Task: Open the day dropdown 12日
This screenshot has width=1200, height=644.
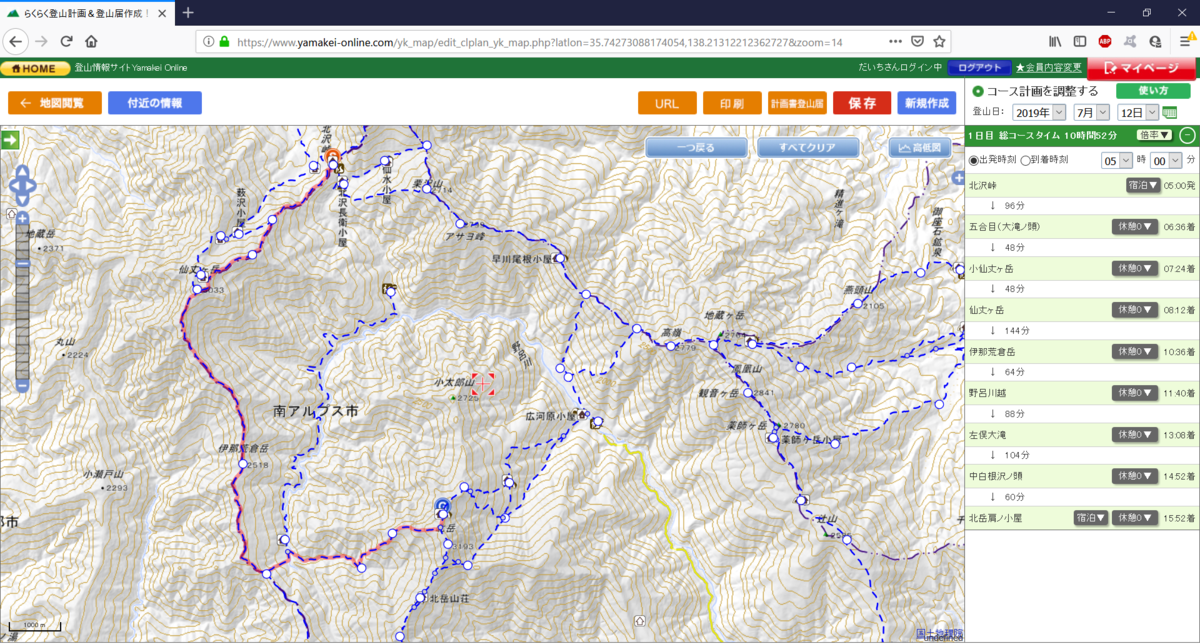Action: pos(1138,113)
